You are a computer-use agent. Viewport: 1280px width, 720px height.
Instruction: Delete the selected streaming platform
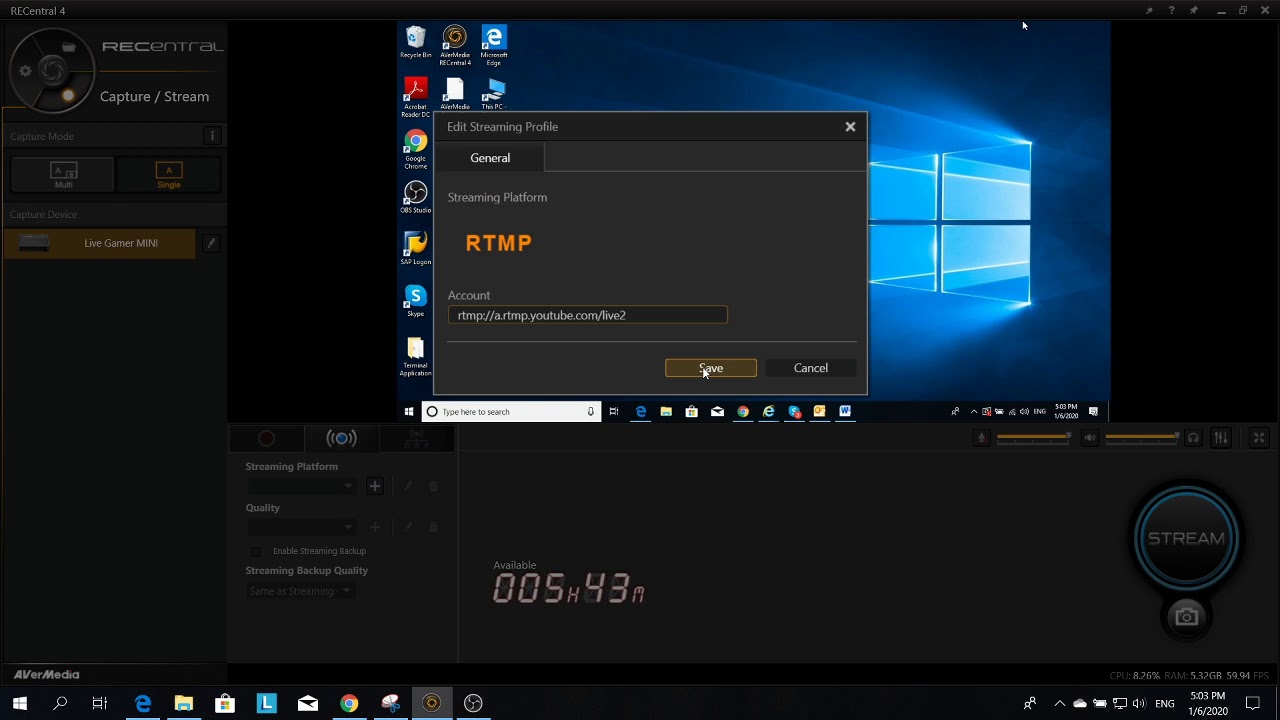433,486
